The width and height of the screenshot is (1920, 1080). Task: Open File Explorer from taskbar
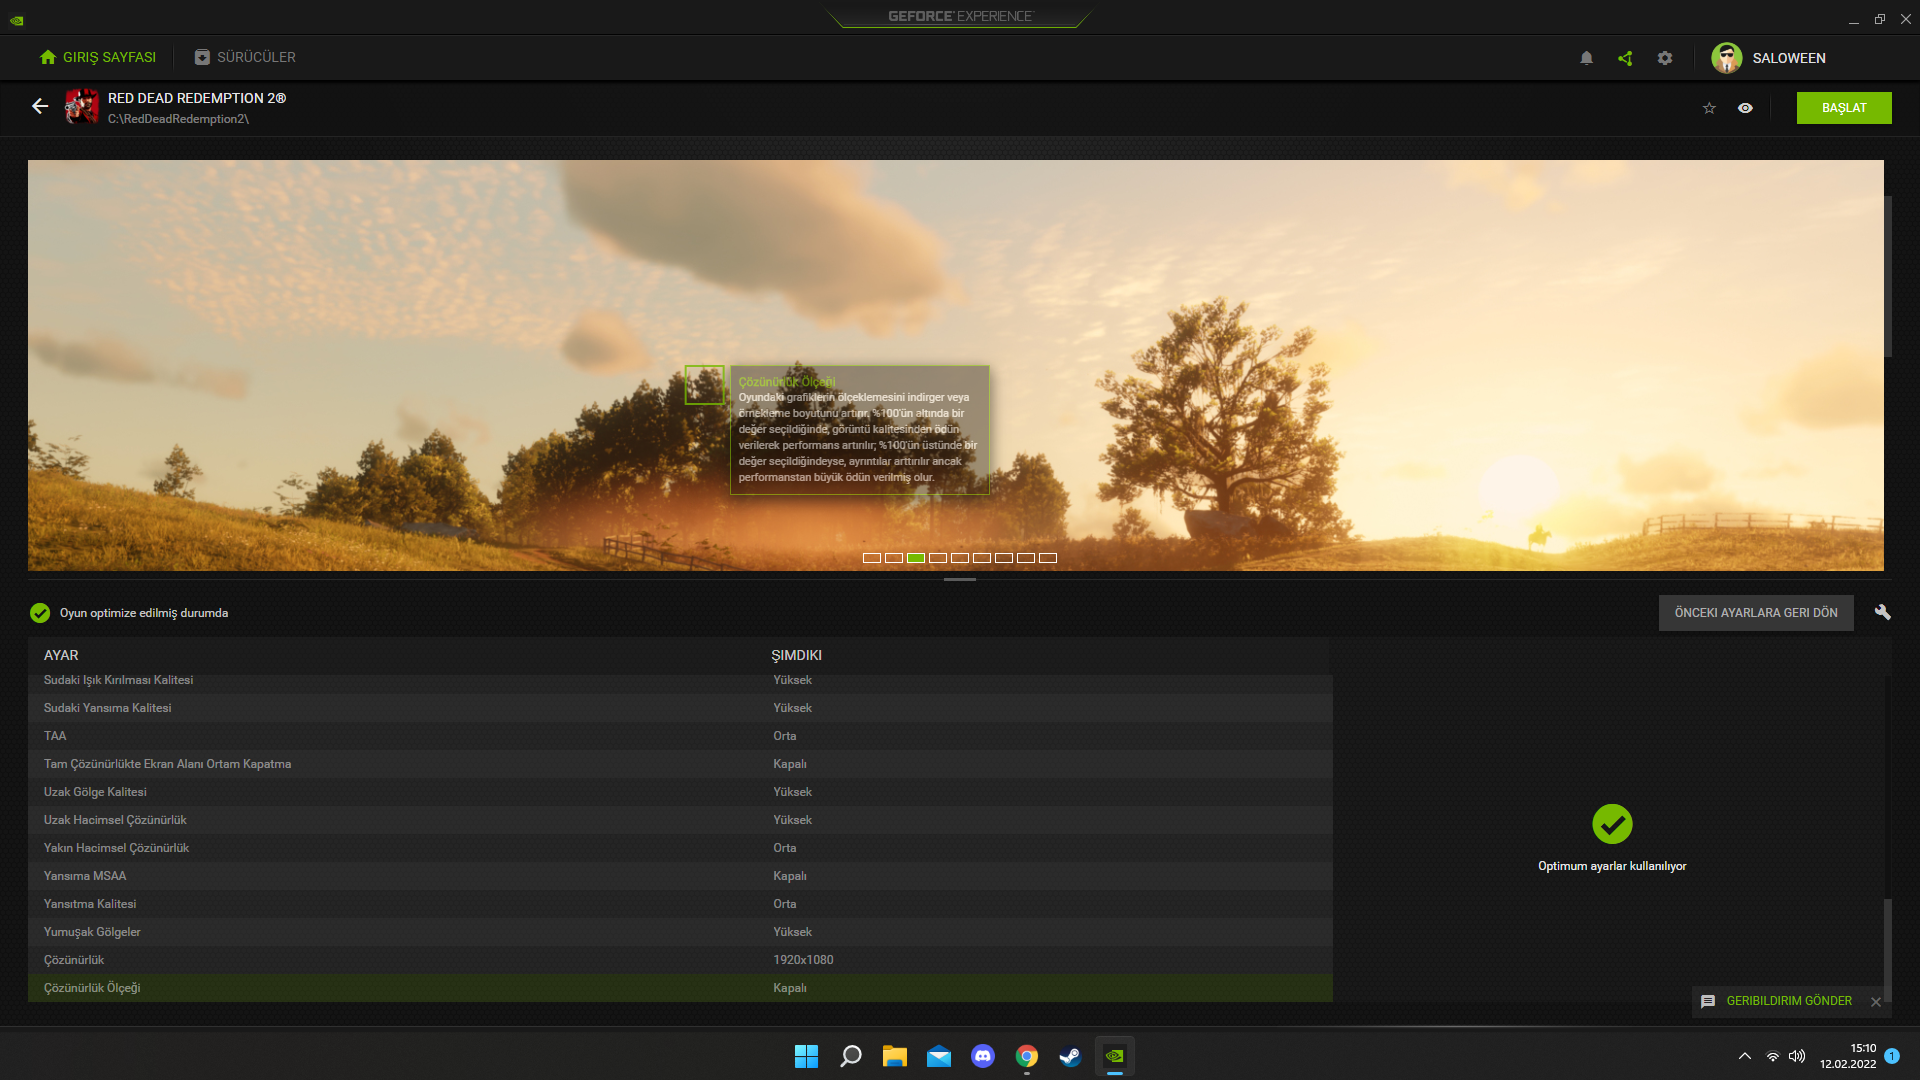point(895,1056)
